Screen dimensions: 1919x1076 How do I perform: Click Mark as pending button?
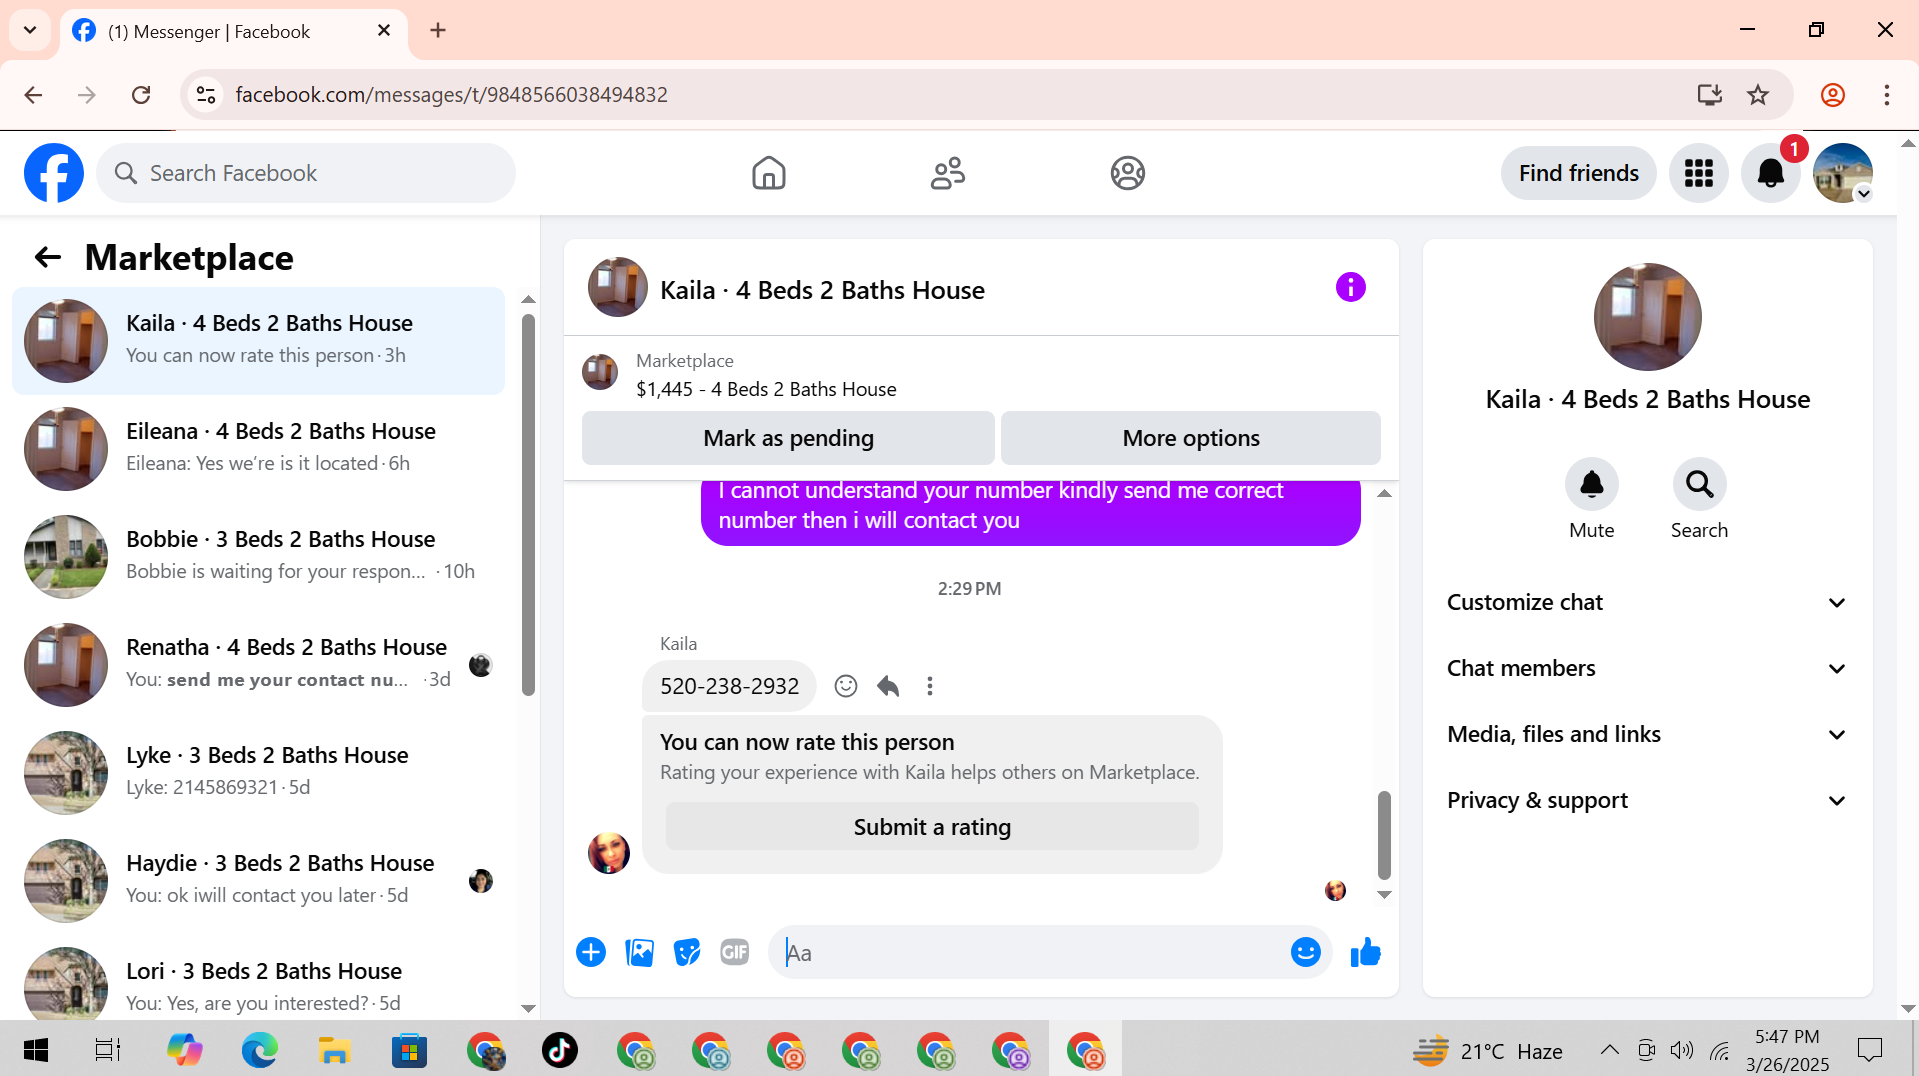pos(788,438)
